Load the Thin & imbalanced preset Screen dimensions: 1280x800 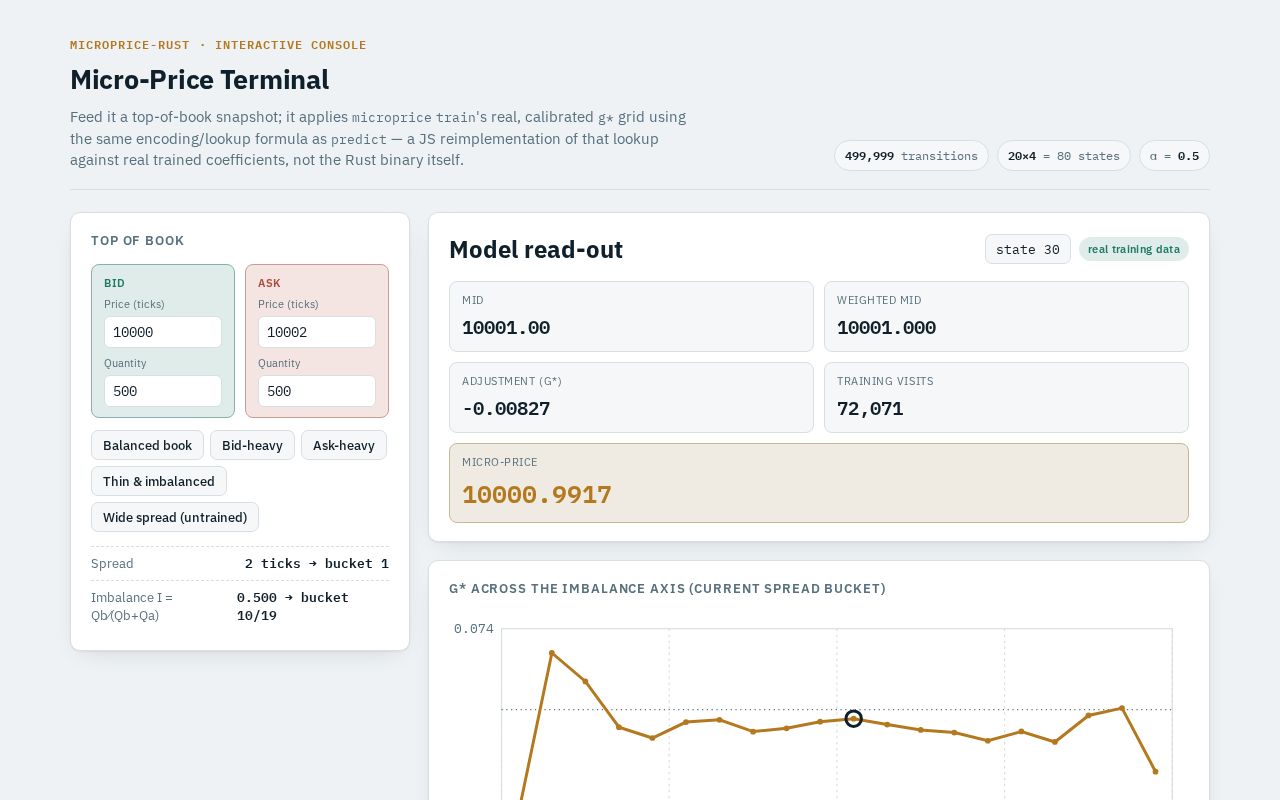pos(159,481)
